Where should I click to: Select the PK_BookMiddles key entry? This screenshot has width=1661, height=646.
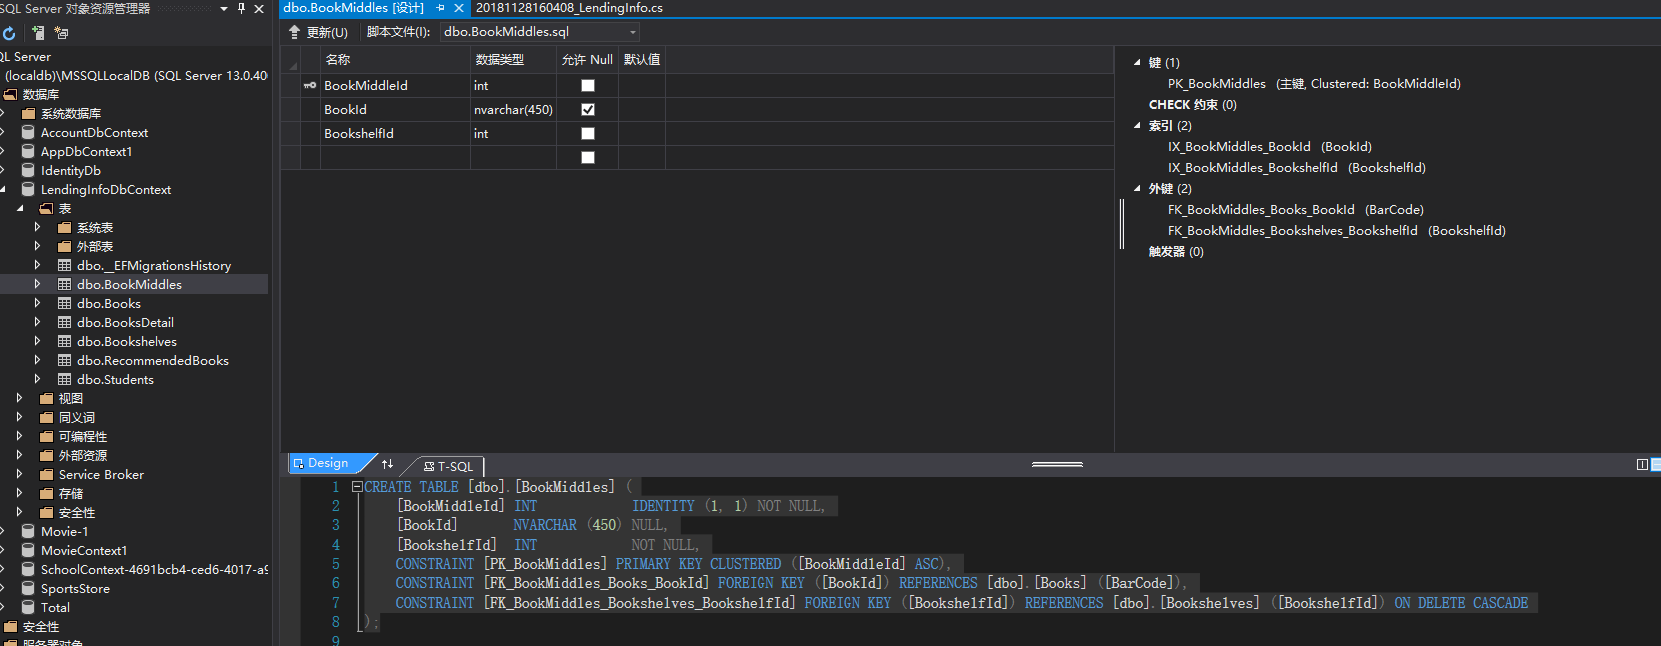click(1314, 84)
